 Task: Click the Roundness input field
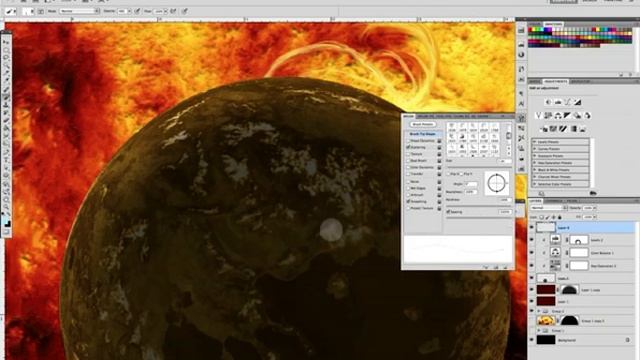click(x=471, y=191)
